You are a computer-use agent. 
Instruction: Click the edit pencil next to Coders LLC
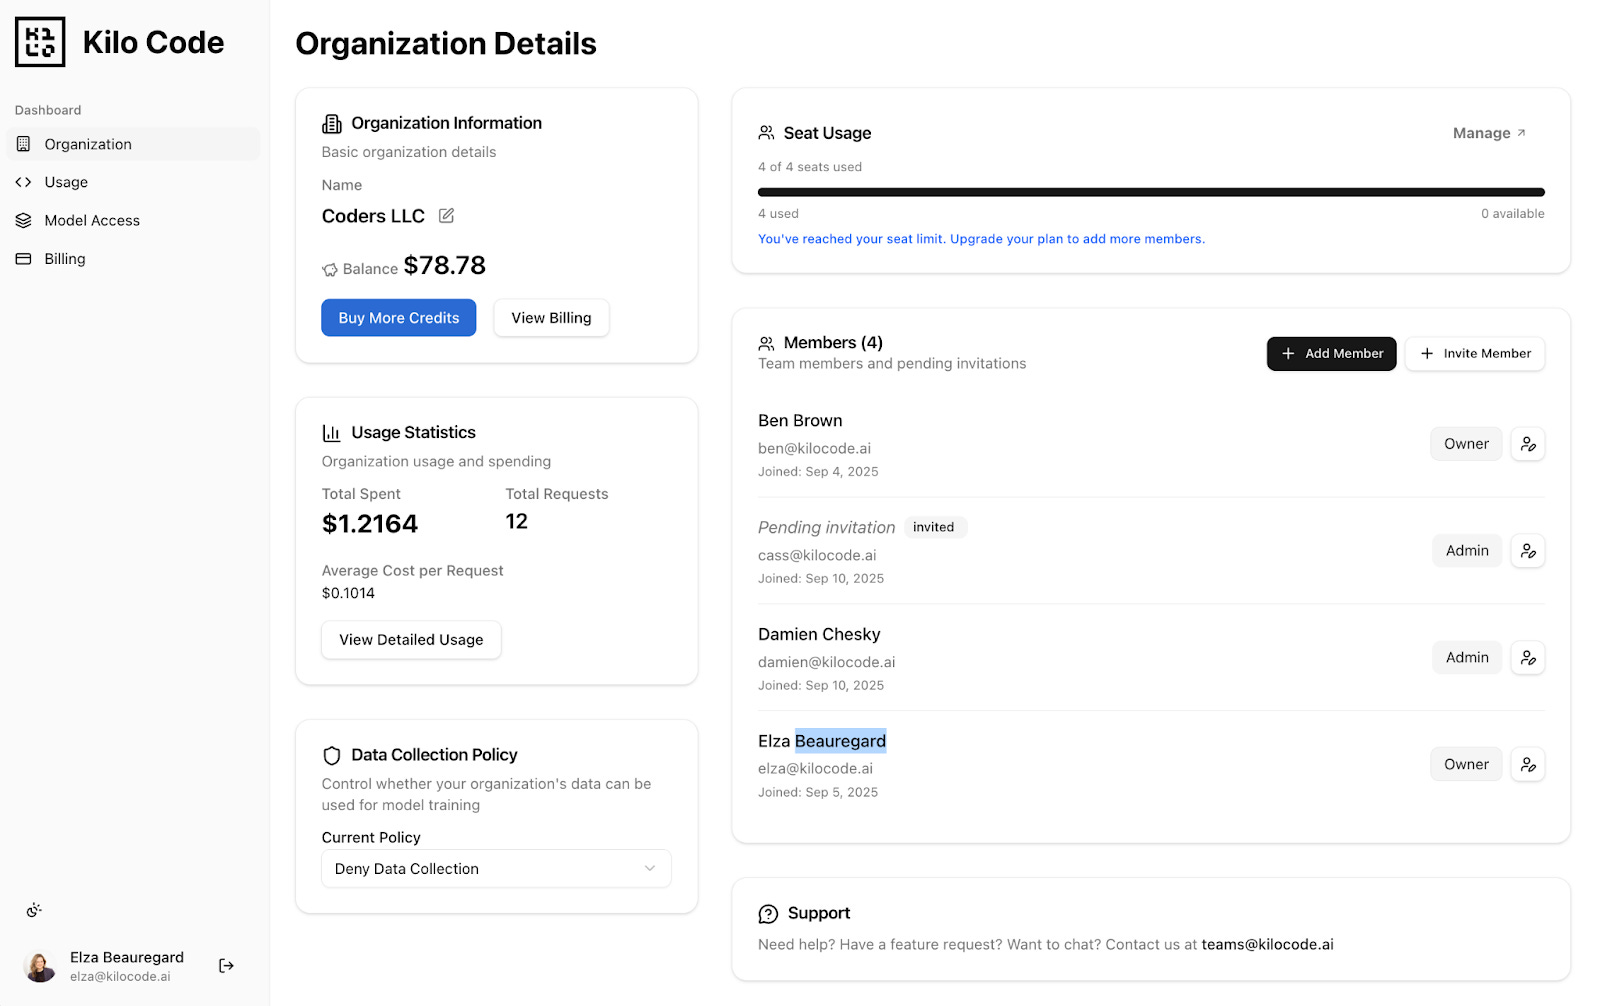coord(446,216)
